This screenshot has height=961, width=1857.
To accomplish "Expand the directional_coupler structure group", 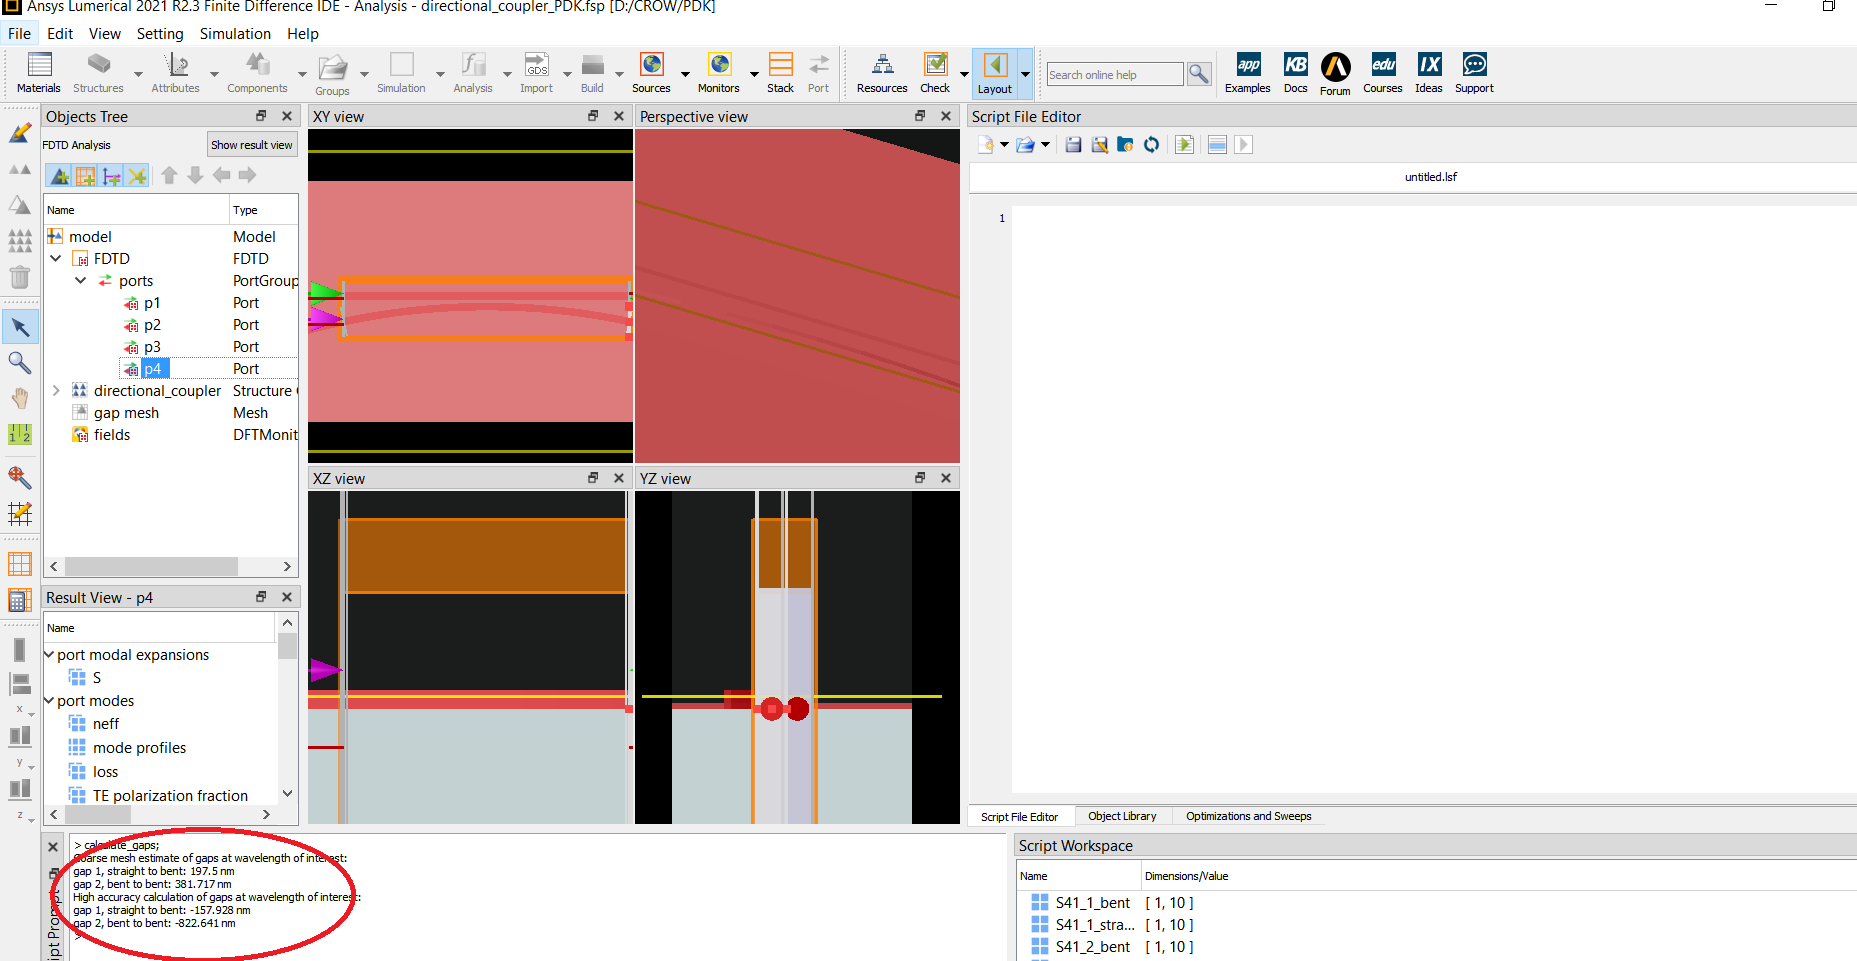I will (x=56, y=390).
